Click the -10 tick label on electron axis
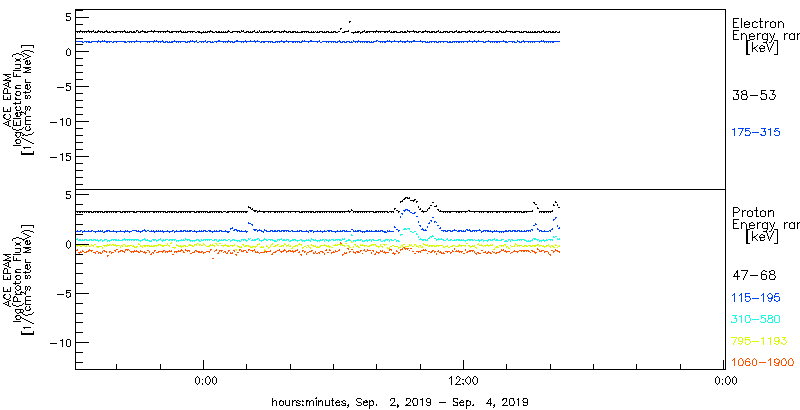800x410 pixels. coord(60,121)
